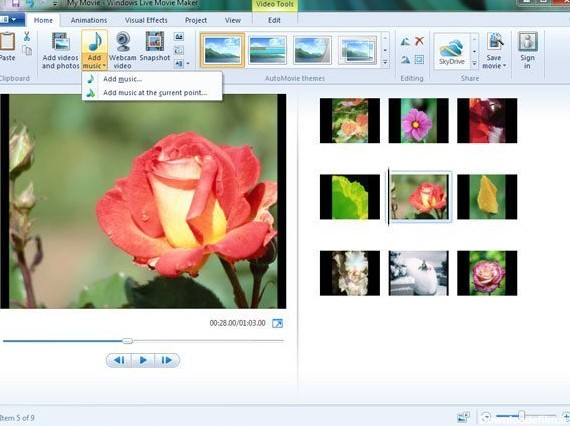Open the Webcam video tool
The image size is (570, 426).
(x=123, y=51)
